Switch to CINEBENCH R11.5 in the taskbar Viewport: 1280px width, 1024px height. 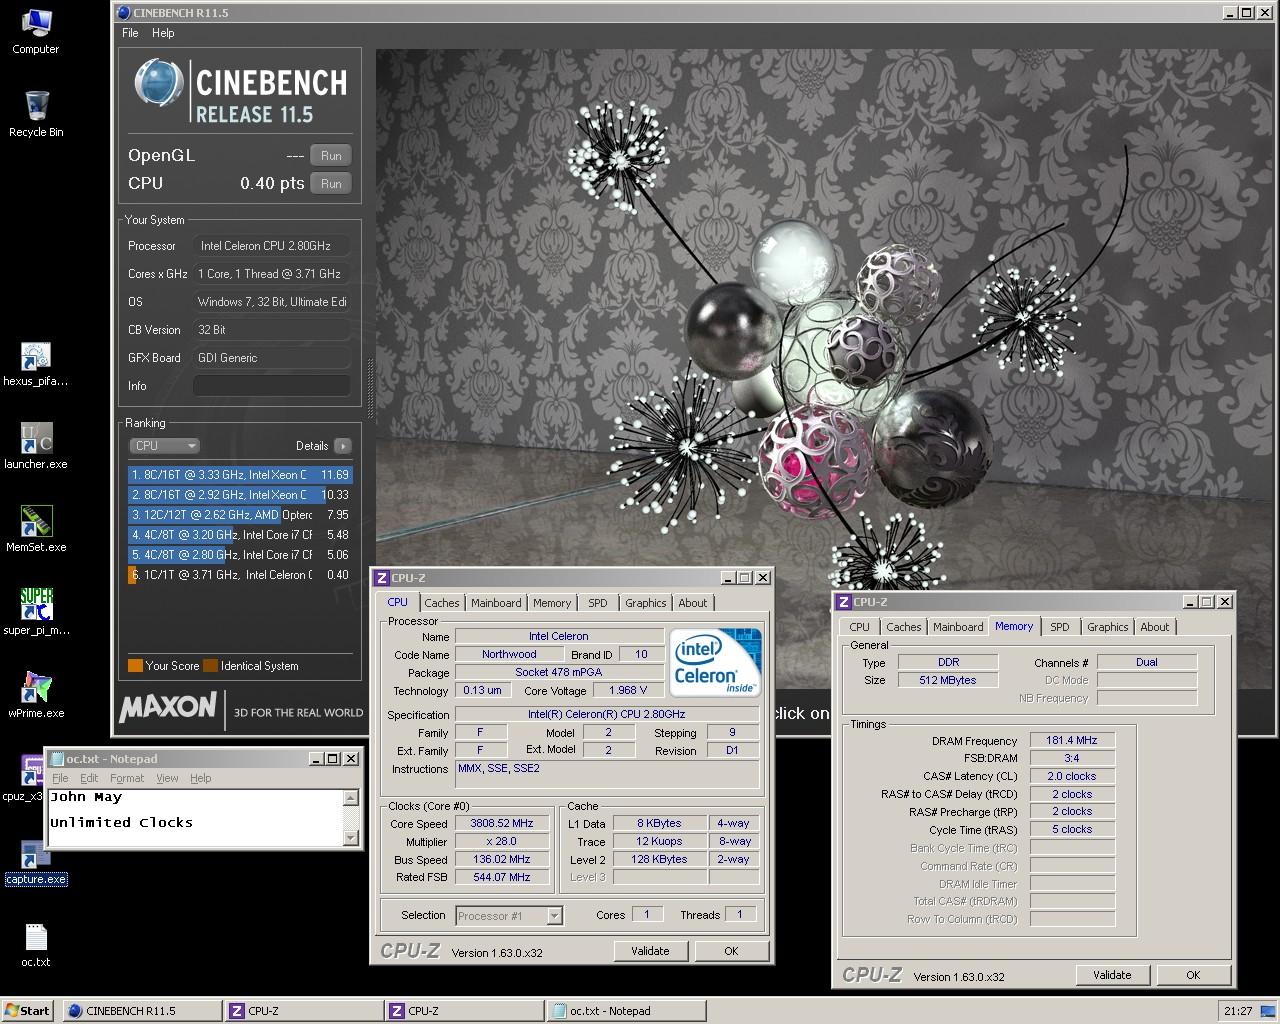pos(142,1011)
